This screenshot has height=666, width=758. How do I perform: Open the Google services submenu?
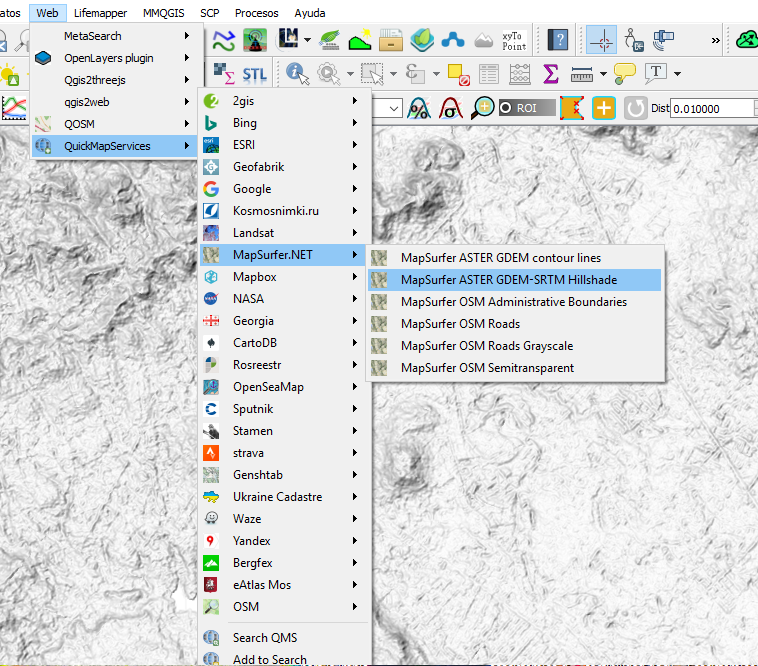click(285, 189)
